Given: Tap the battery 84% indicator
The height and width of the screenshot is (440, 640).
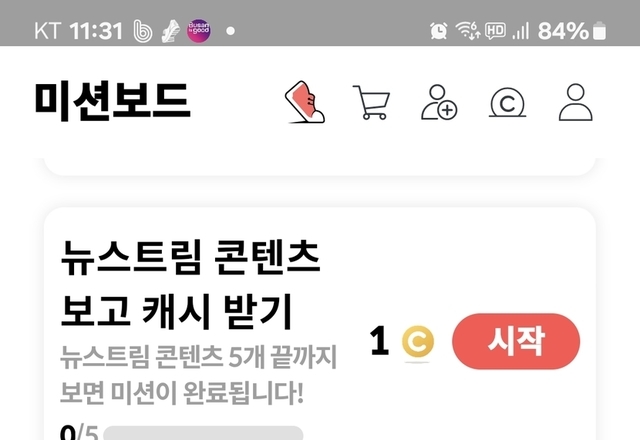Looking at the screenshot, I should 571,31.
